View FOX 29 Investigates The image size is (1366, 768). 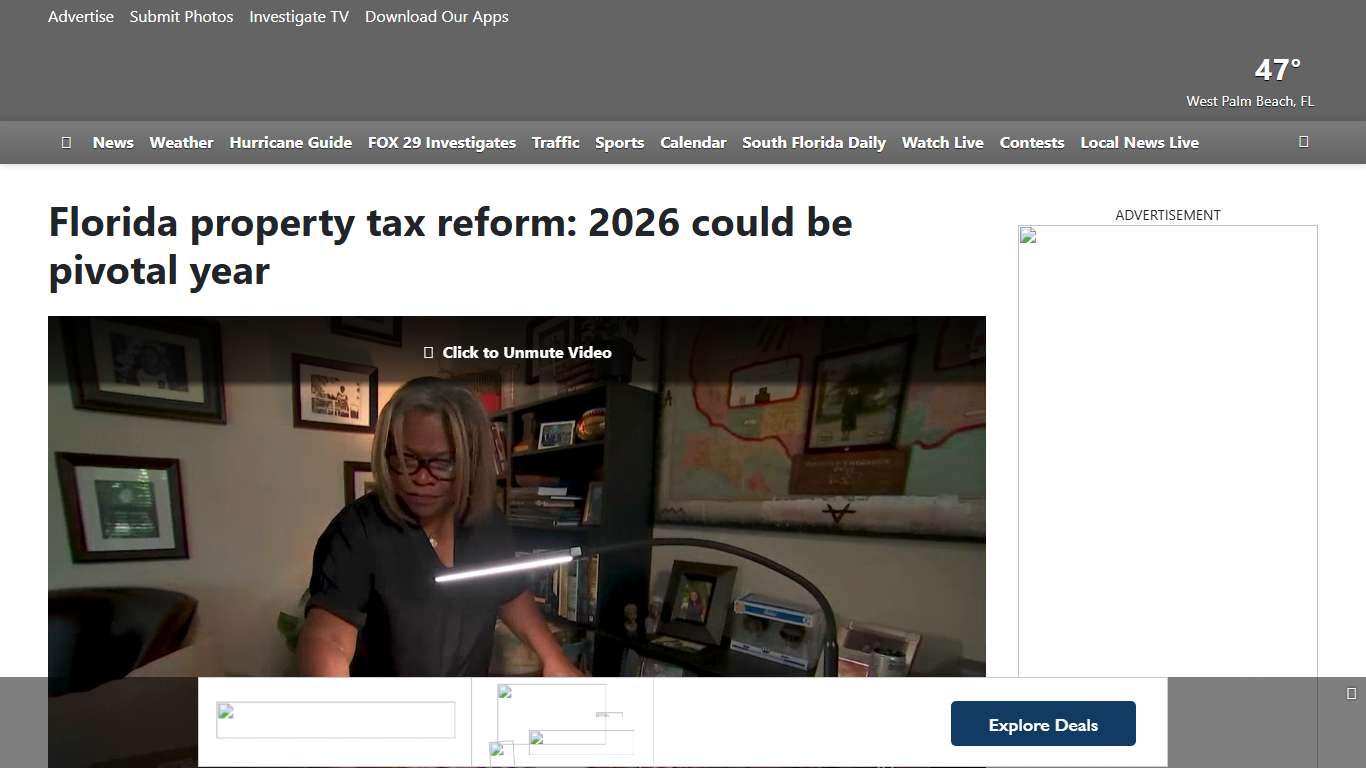coord(441,142)
